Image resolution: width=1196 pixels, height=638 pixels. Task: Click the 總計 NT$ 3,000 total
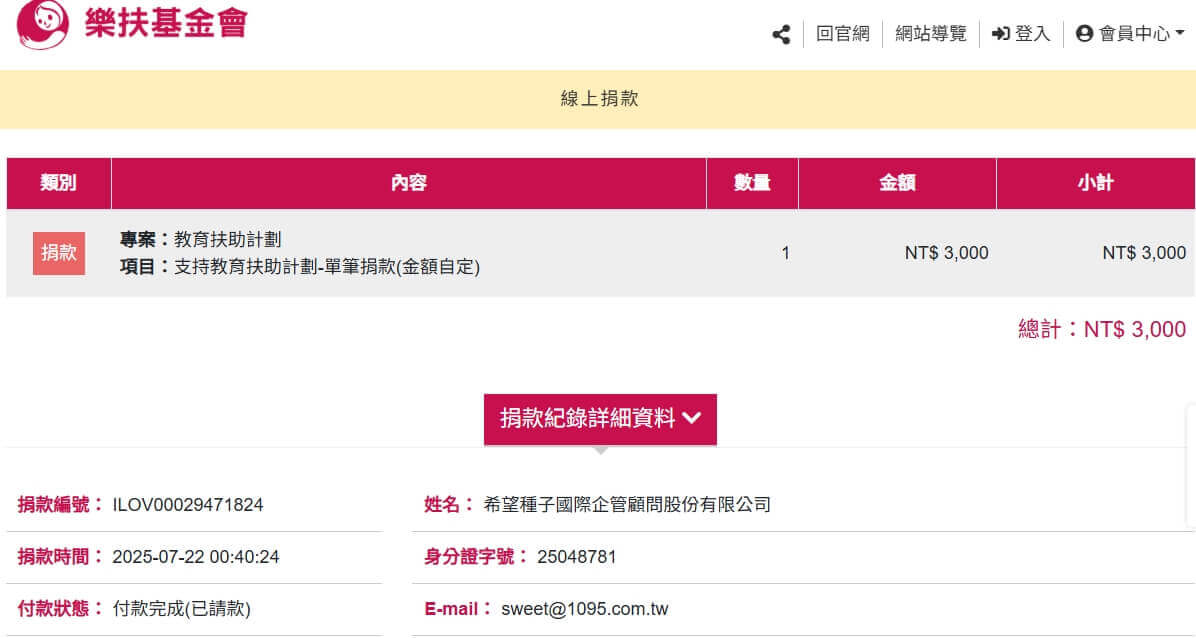(x=1102, y=330)
